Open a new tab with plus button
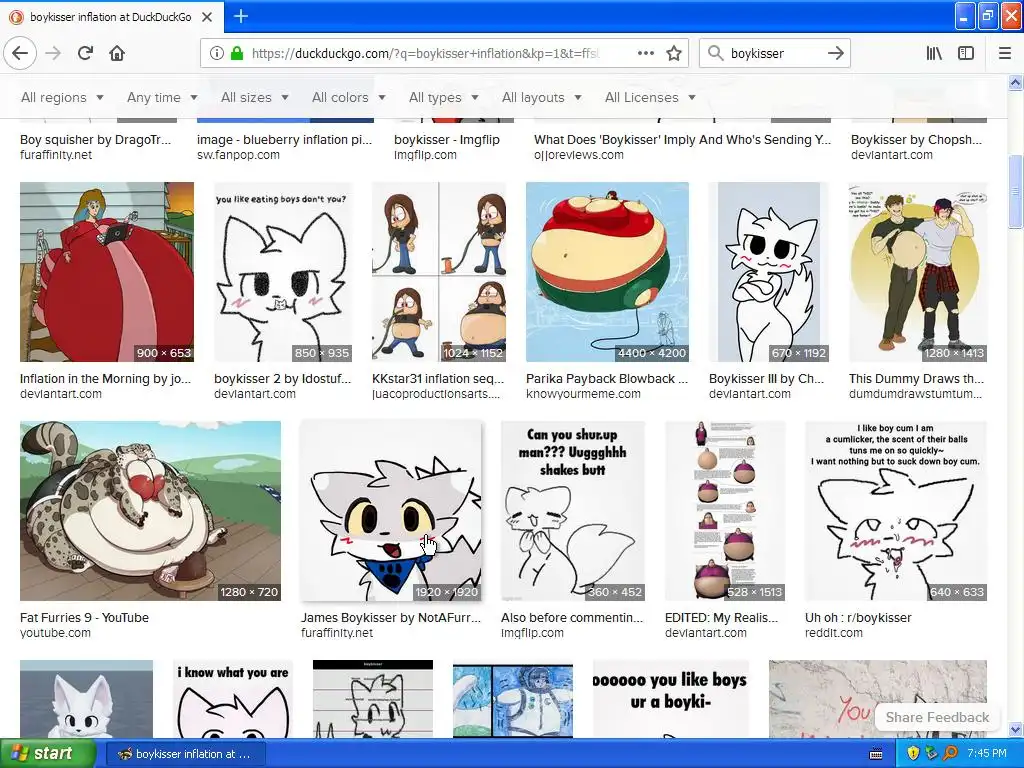 [240, 16]
